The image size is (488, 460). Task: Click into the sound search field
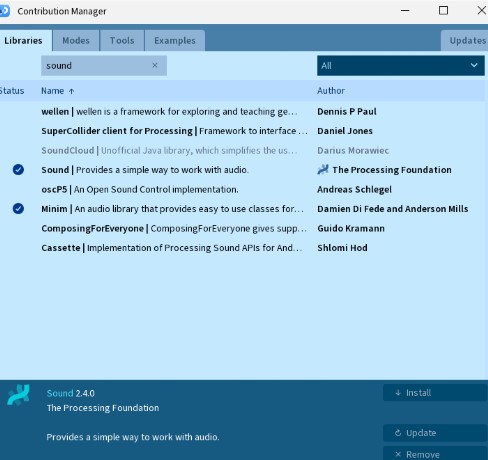point(97,66)
